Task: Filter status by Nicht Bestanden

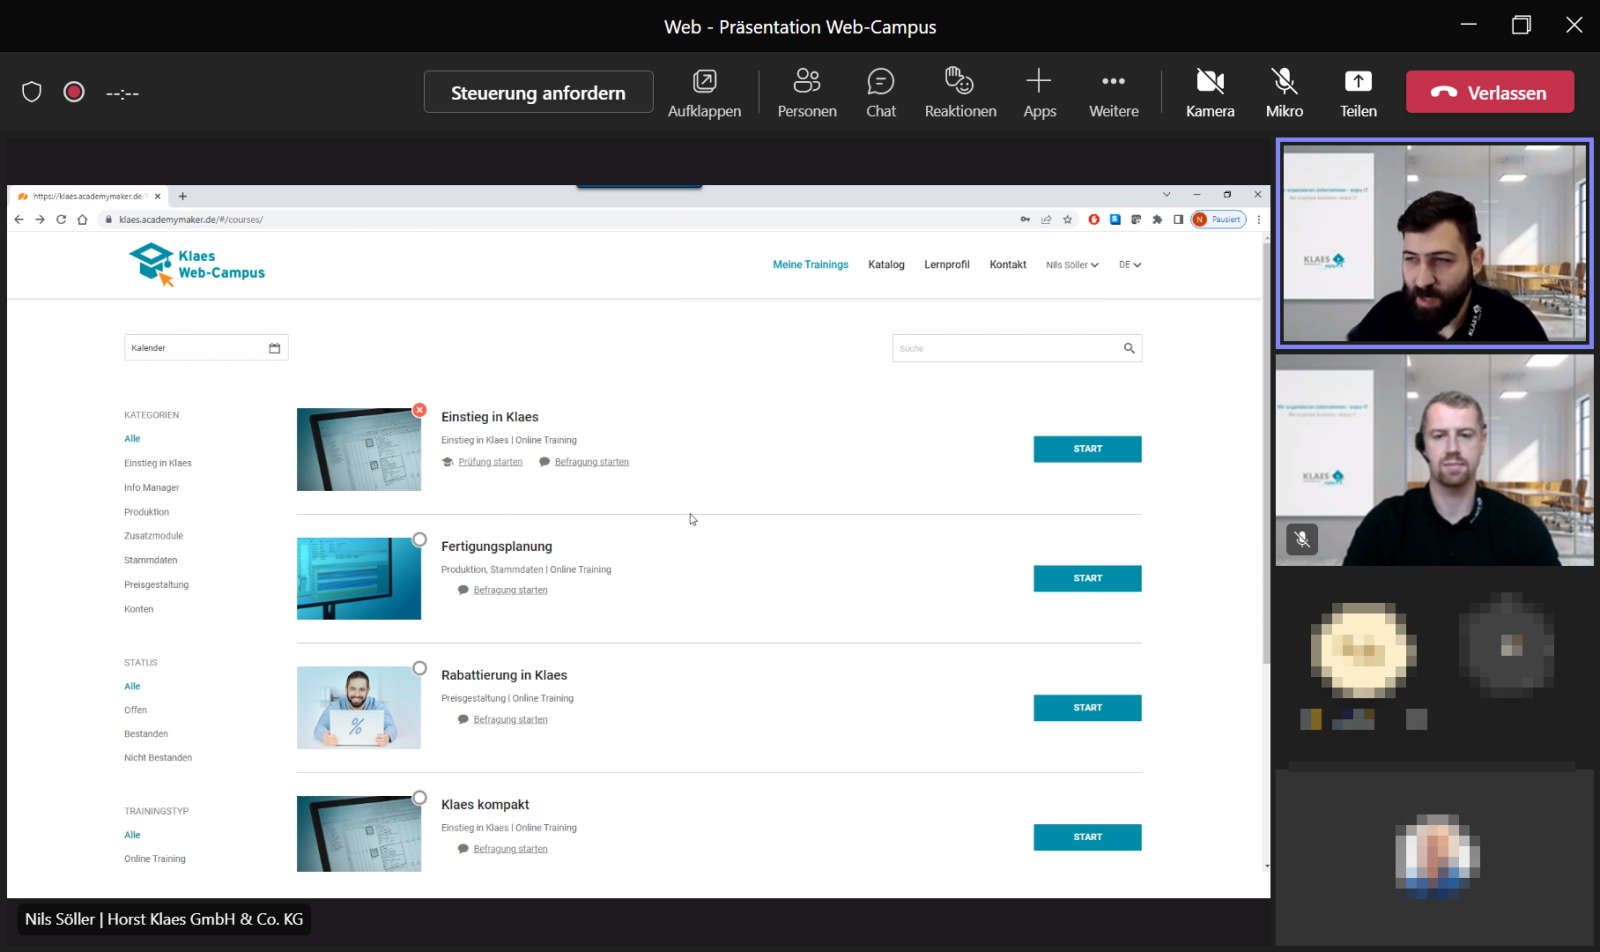Action: 158,758
